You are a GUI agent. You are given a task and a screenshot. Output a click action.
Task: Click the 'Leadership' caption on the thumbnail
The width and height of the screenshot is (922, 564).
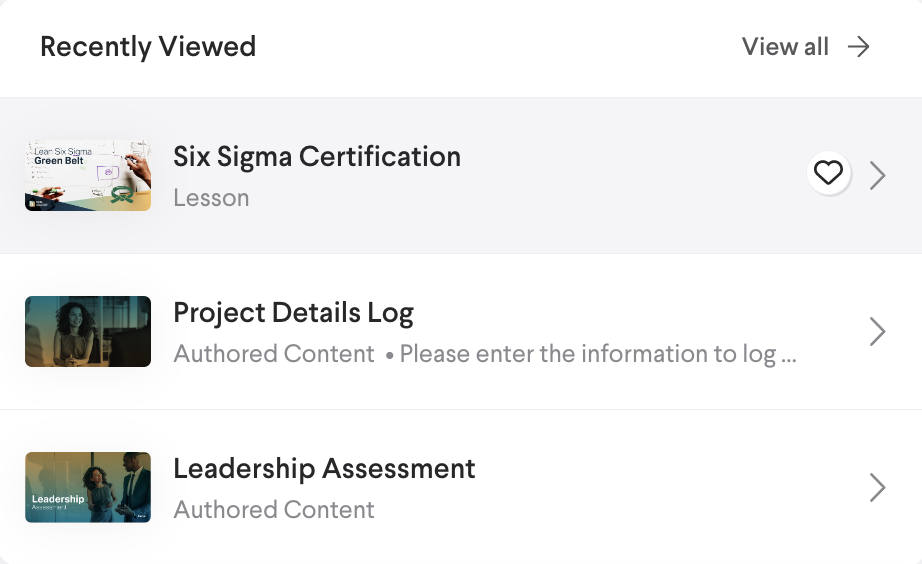tap(58, 499)
